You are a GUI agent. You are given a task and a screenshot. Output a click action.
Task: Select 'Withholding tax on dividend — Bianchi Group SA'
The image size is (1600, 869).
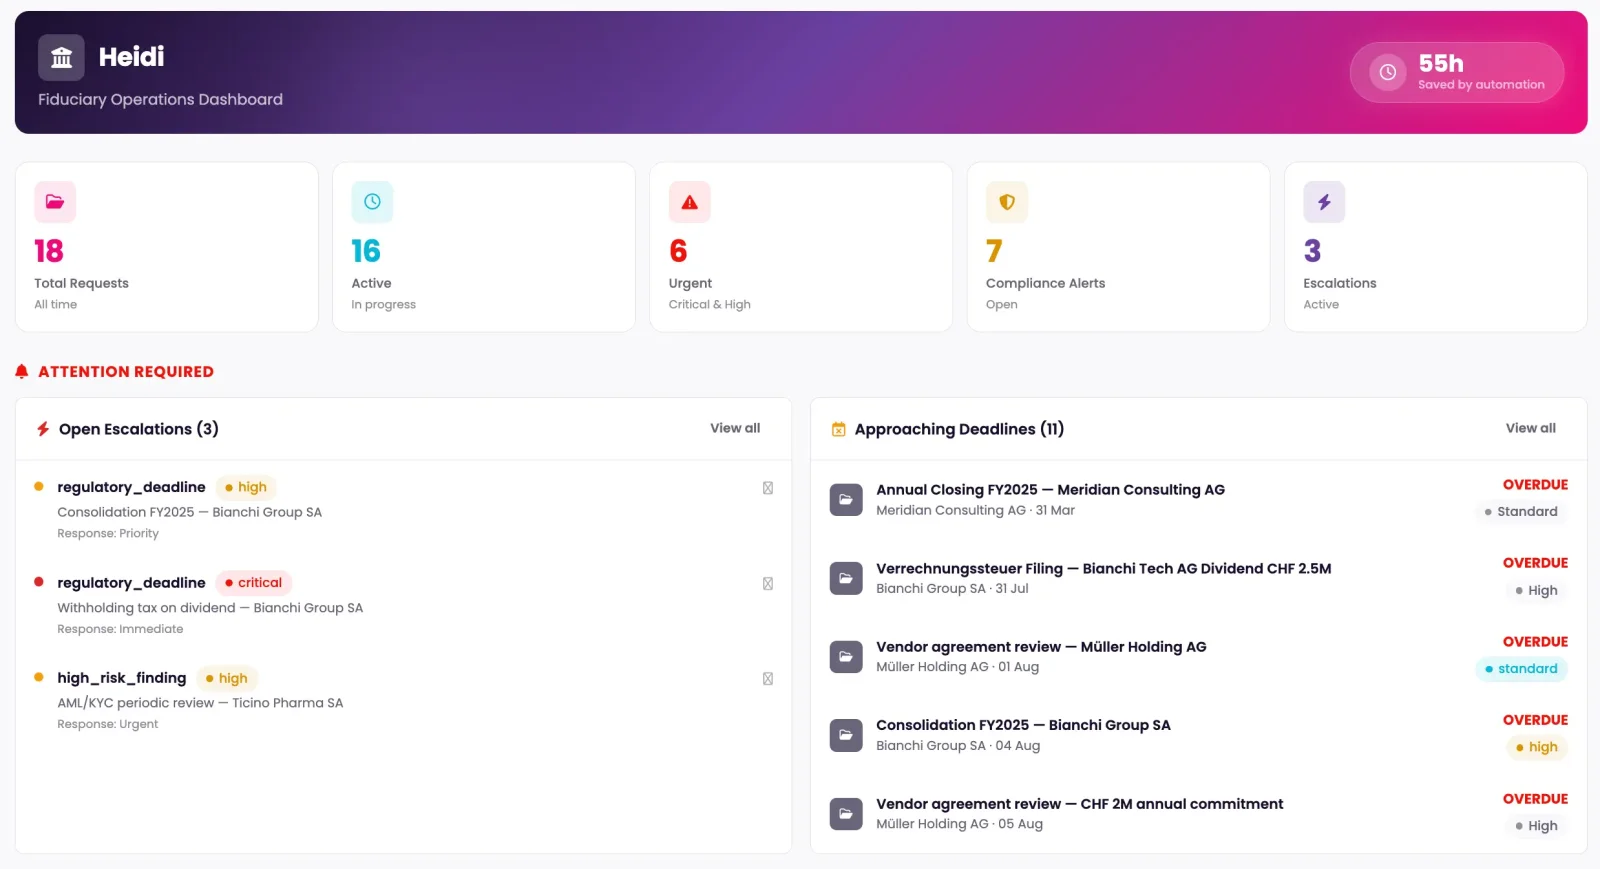(210, 608)
